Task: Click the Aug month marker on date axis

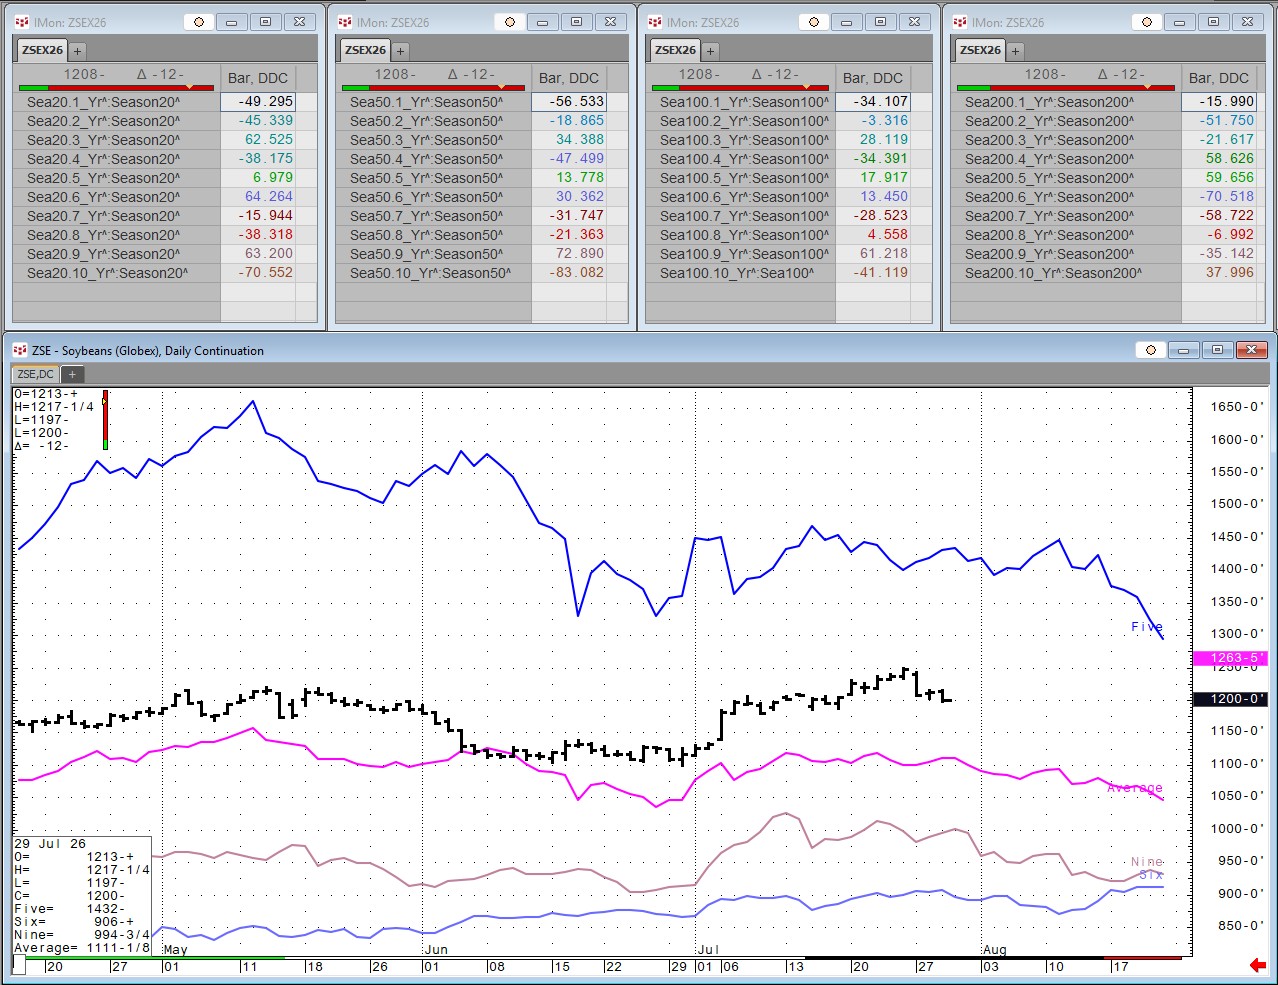Action: click(994, 950)
